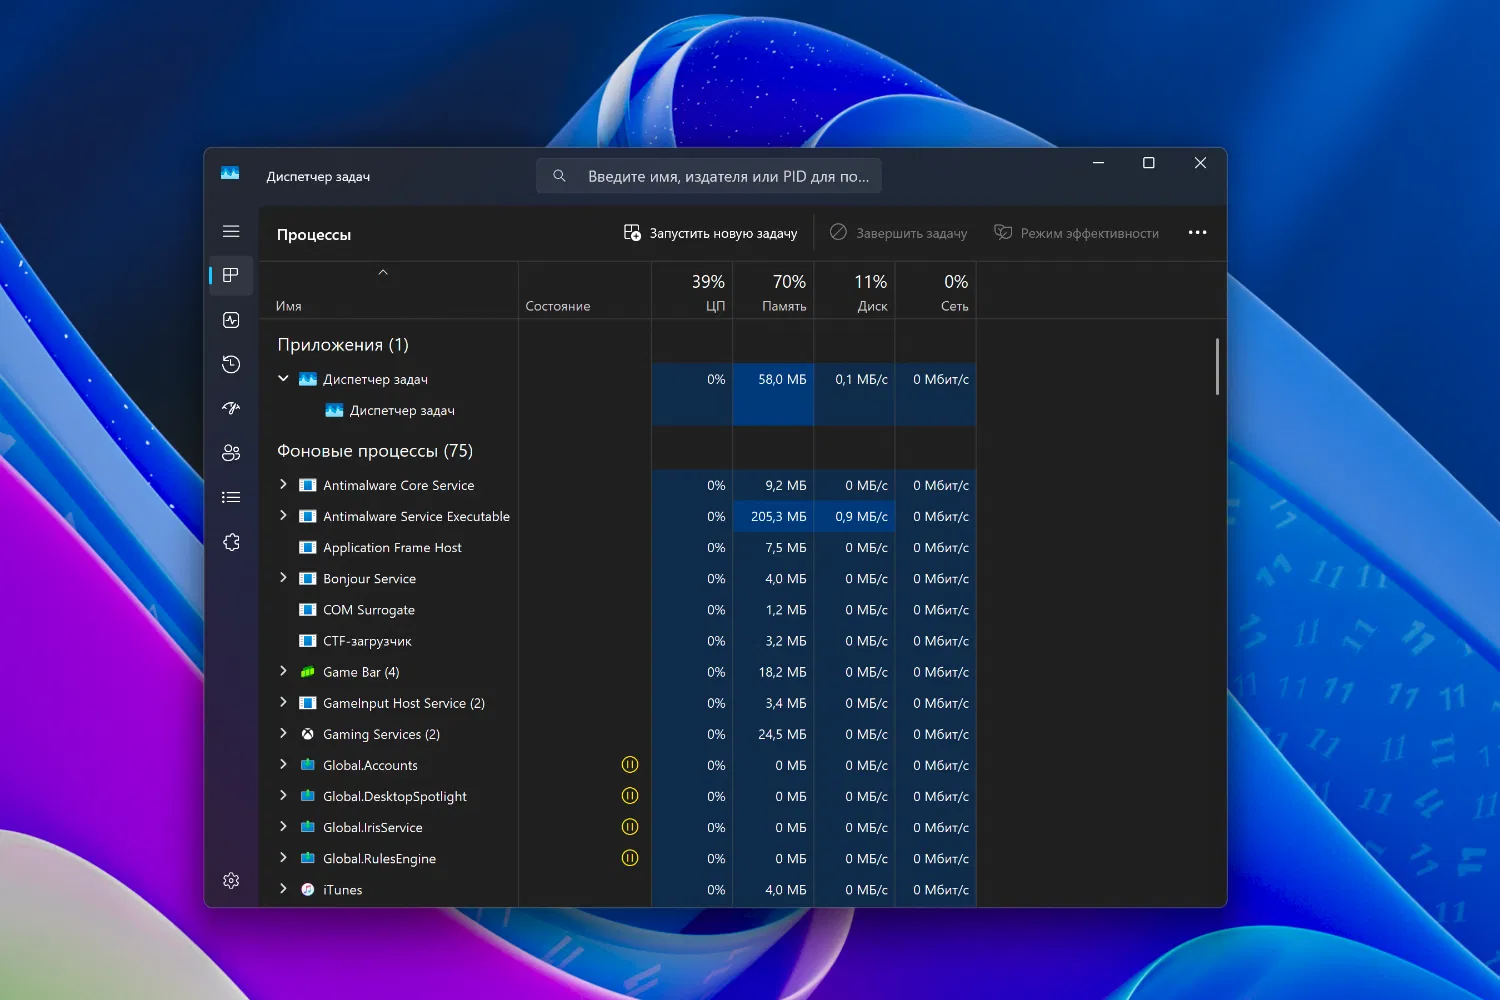The width and height of the screenshot is (1500, 1000).
Task: Select the Application Frame Host row name
Action: coord(392,548)
